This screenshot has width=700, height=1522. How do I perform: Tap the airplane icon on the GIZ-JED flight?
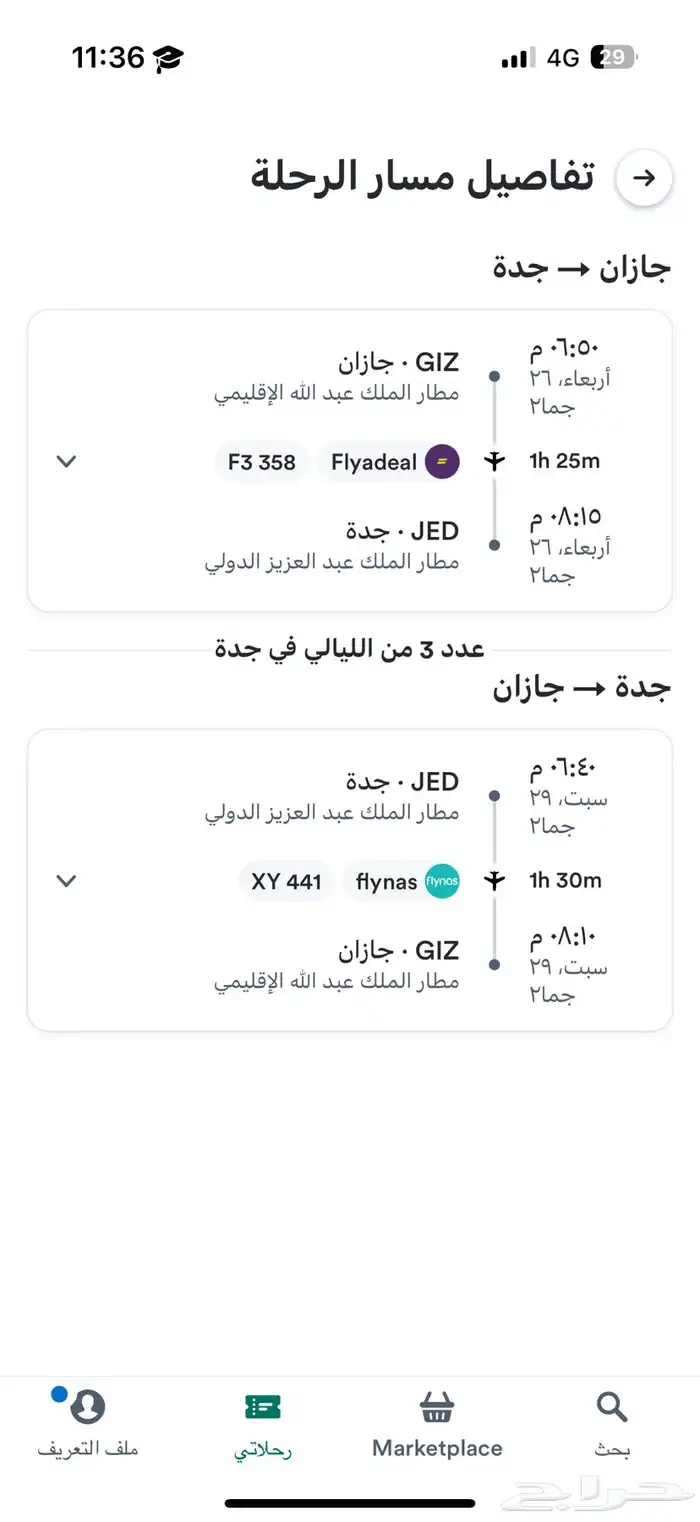[x=495, y=462]
